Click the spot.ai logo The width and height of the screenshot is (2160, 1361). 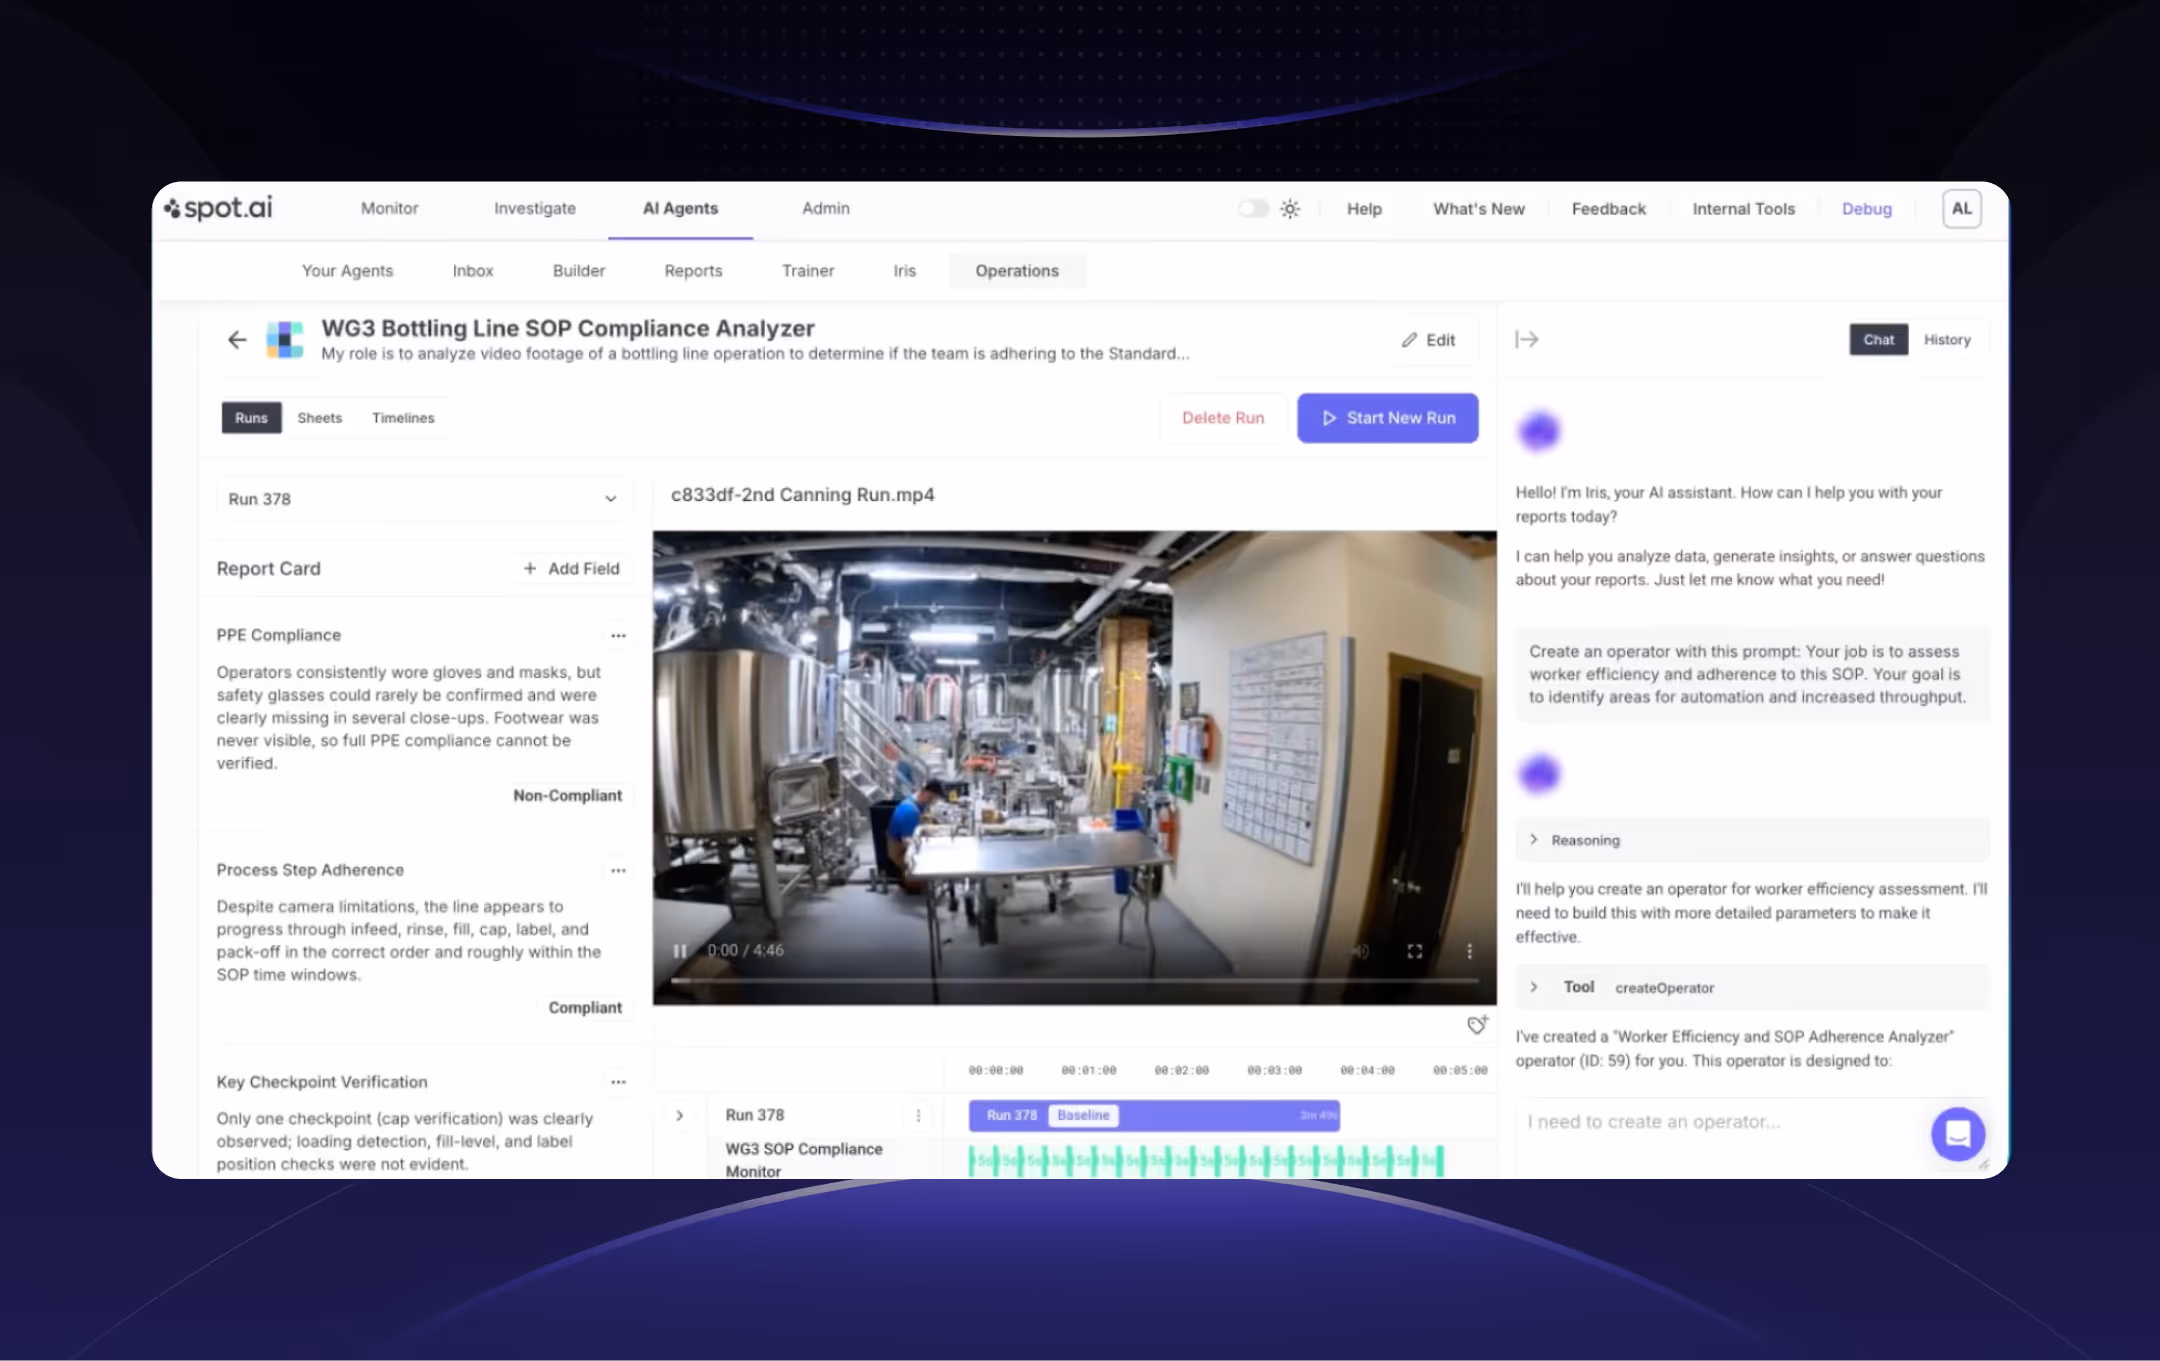[x=218, y=208]
